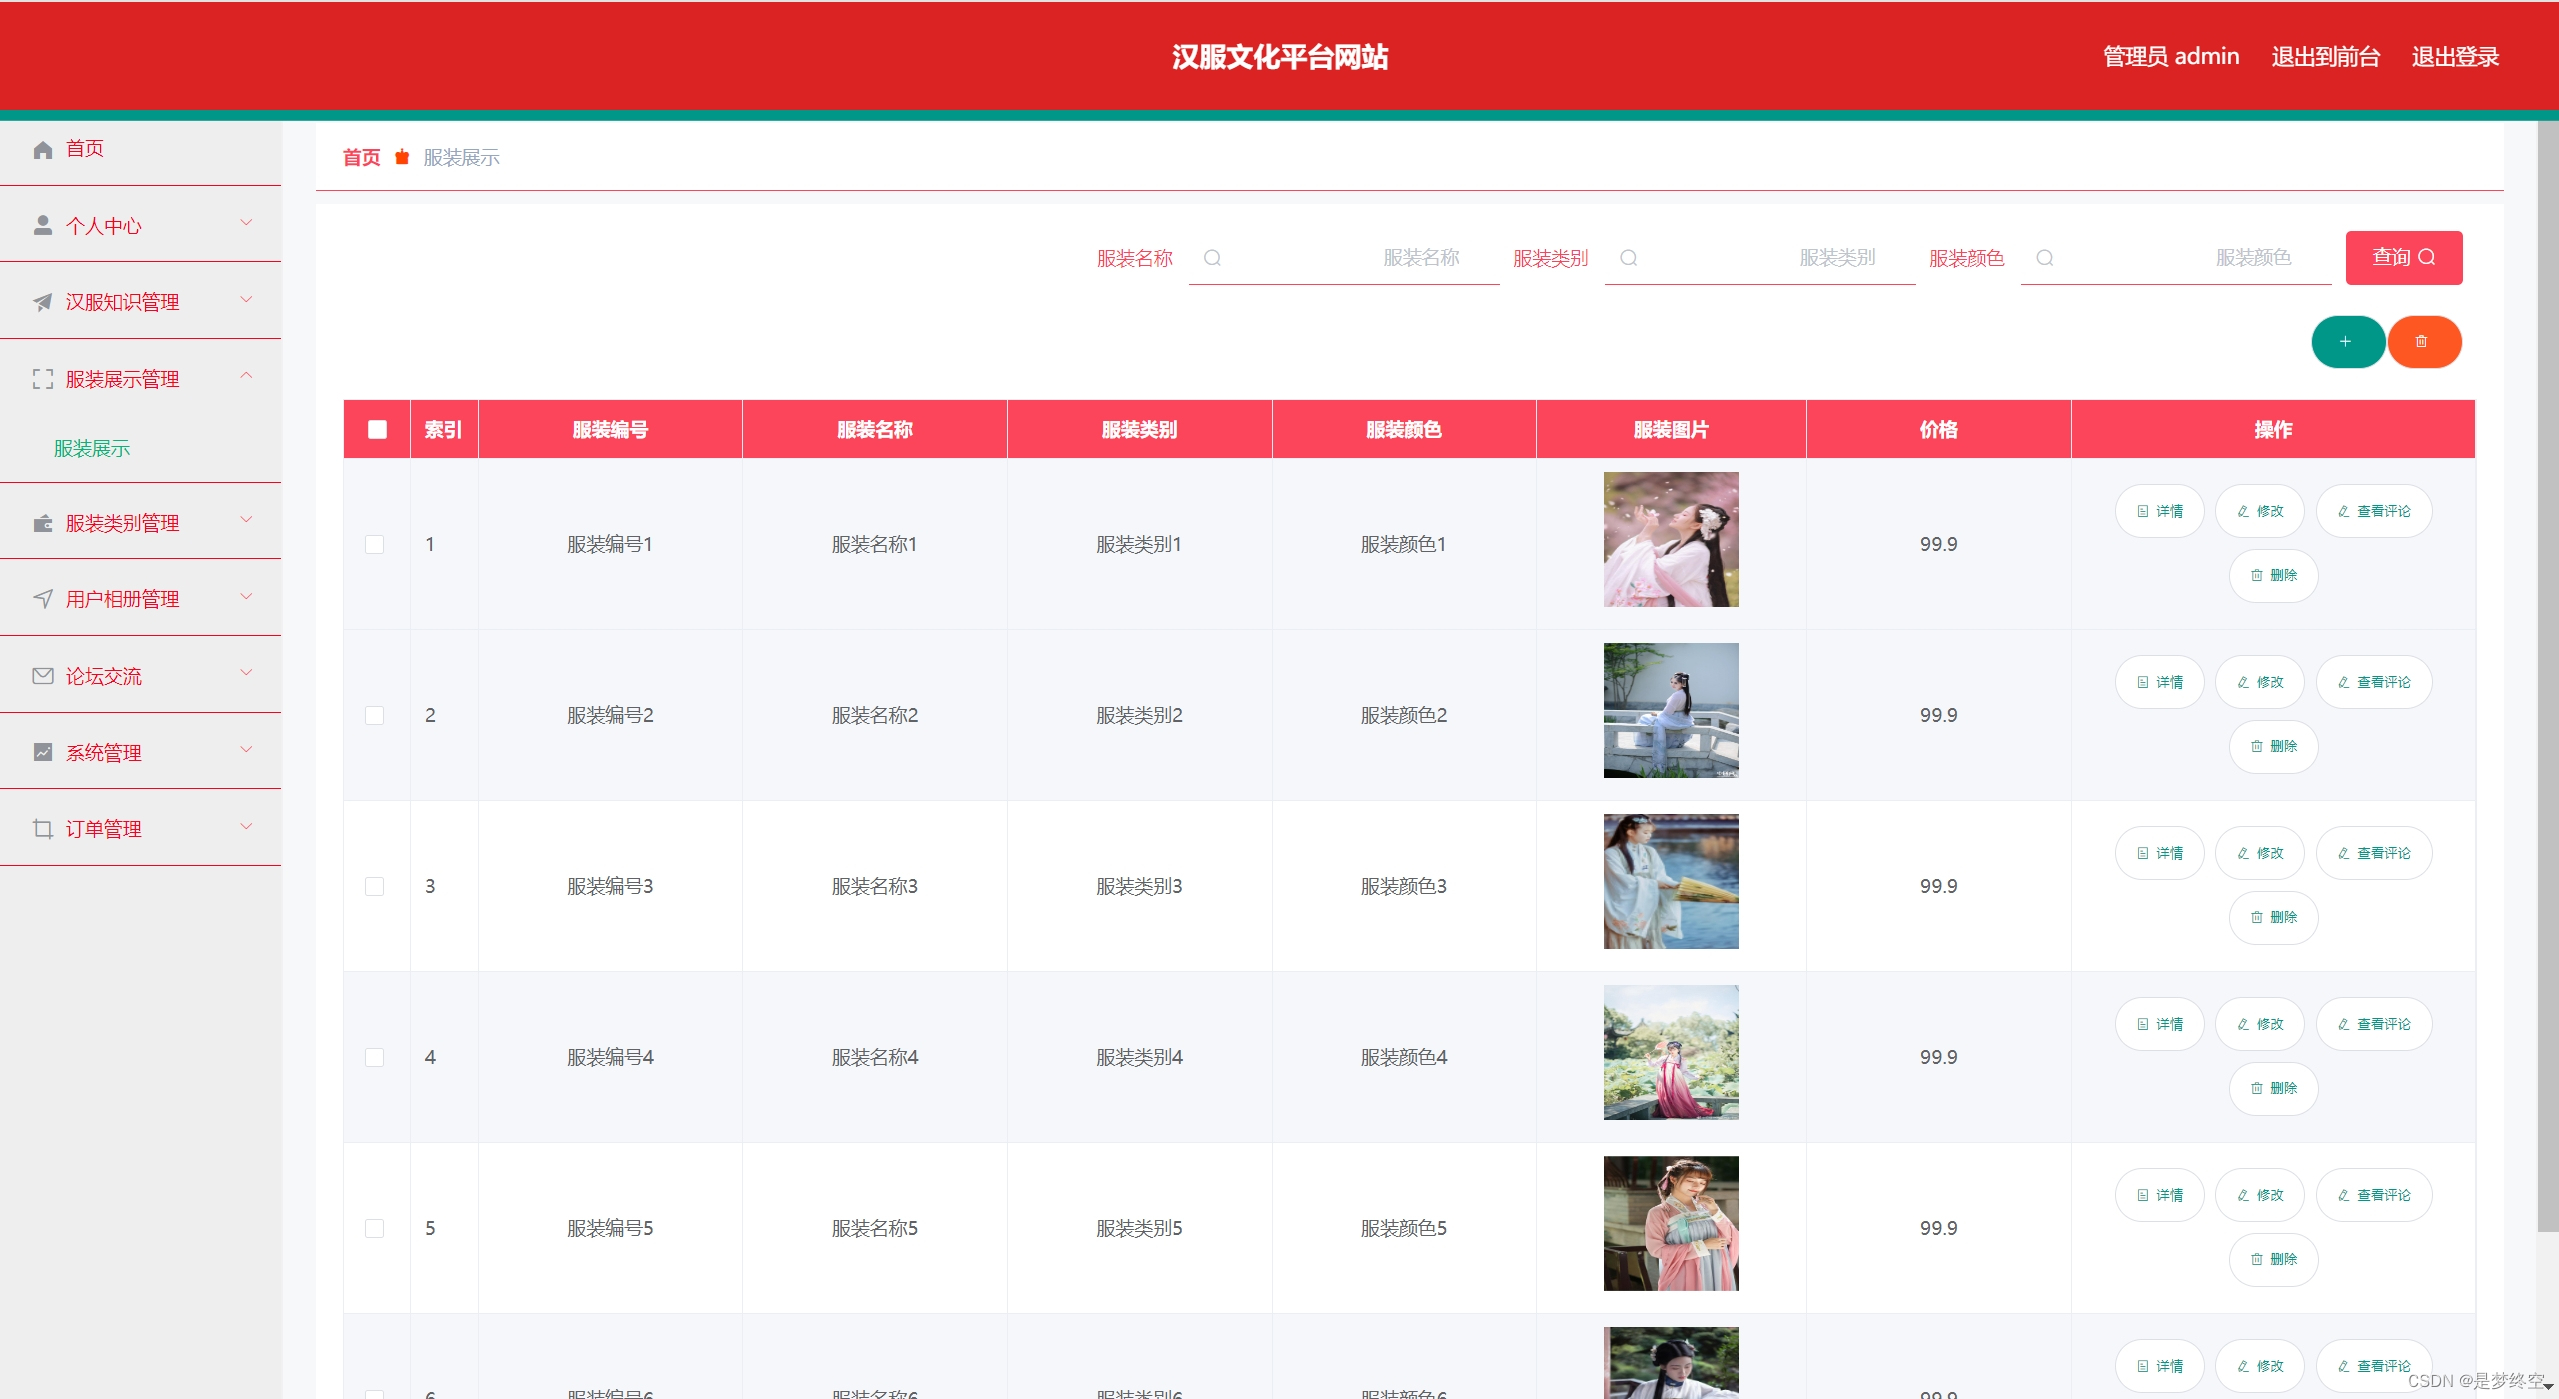The image size is (2559, 1399).
Task: Click the home icon beside 首页 in sidebar
Action: [x=42, y=150]
